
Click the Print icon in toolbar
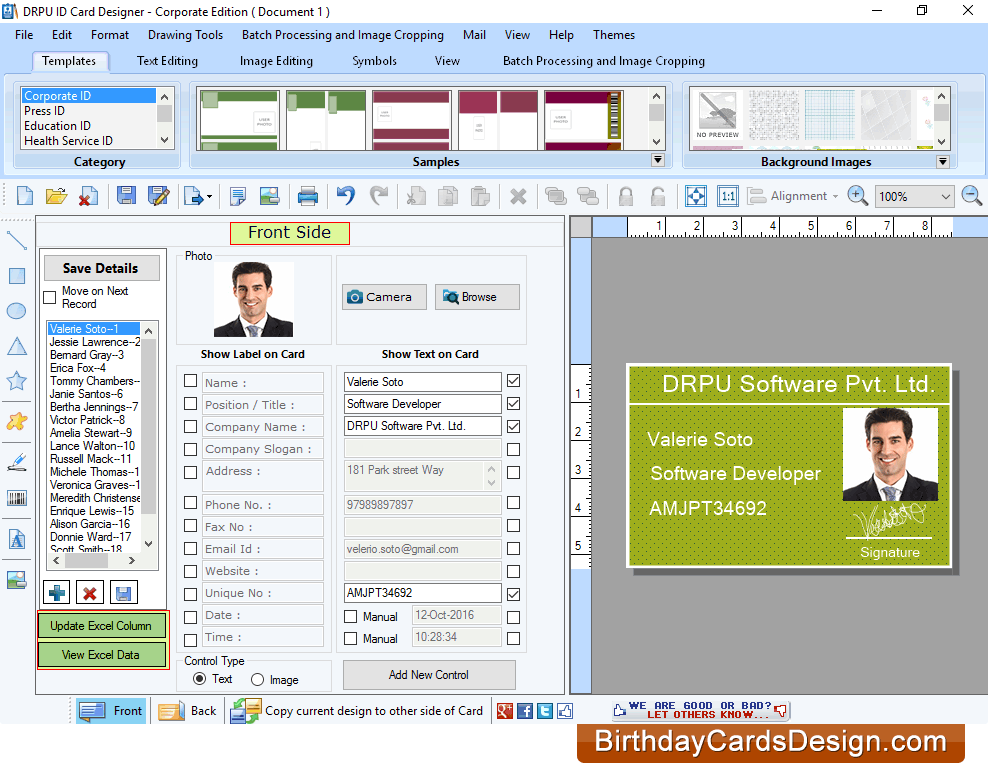click(x=307, y=196)
